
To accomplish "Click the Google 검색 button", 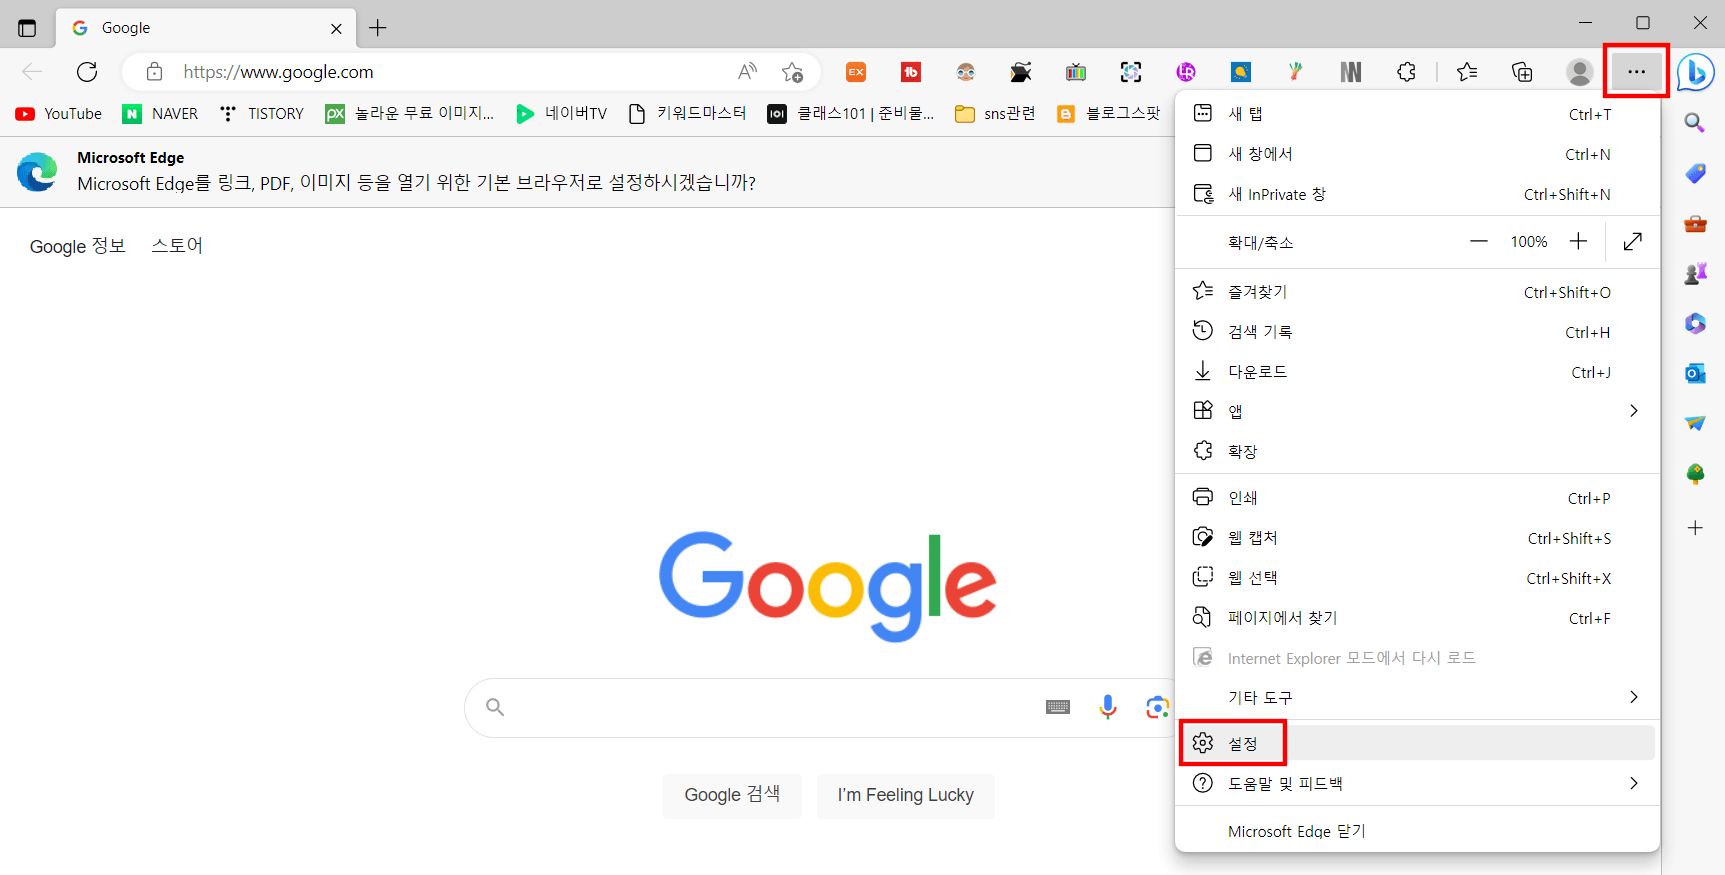I will point(732,795).
